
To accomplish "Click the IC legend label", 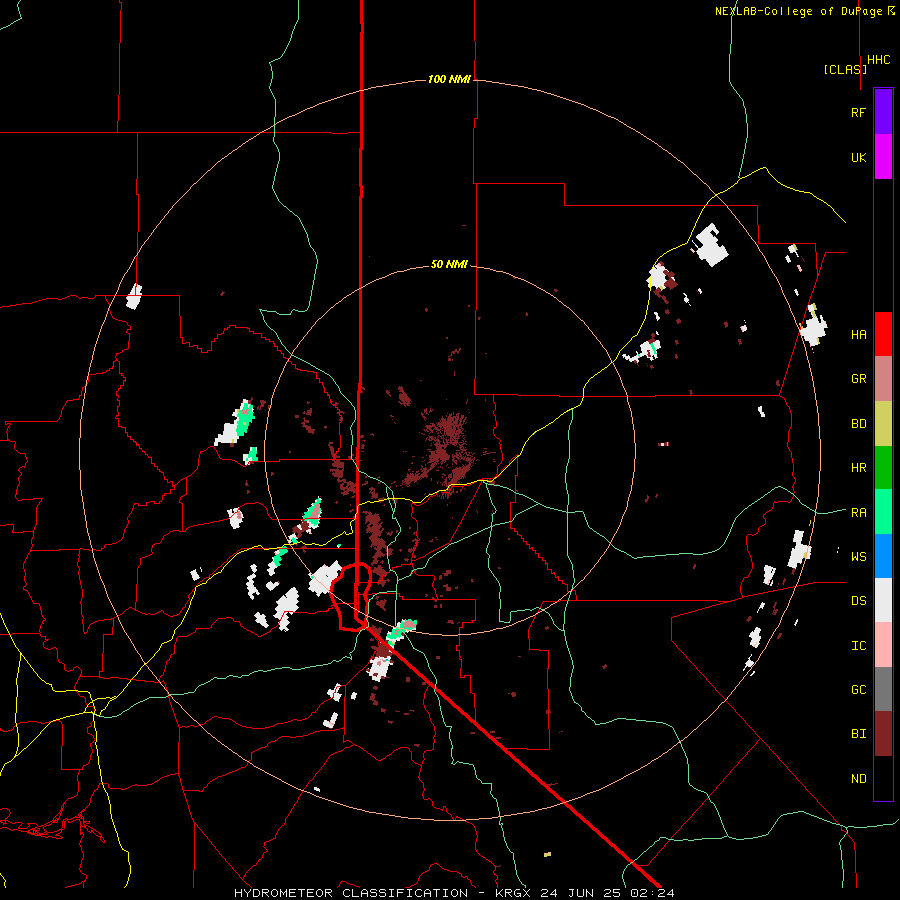I will [858, 646].
